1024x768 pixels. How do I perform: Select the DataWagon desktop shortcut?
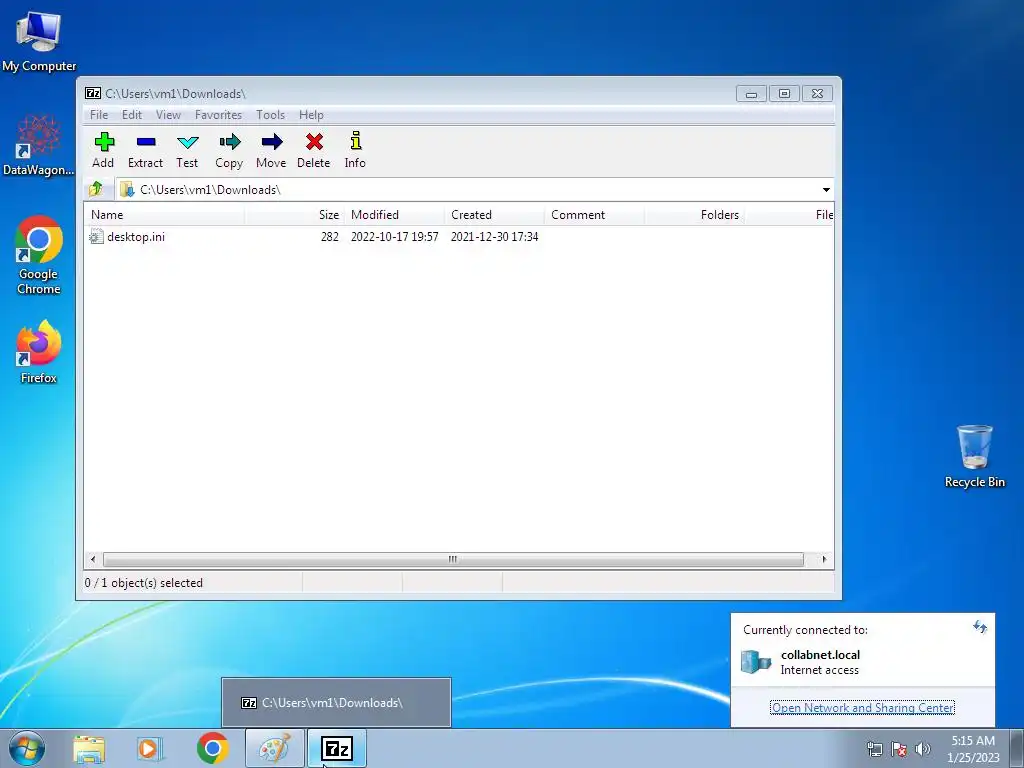click(39, 145)
